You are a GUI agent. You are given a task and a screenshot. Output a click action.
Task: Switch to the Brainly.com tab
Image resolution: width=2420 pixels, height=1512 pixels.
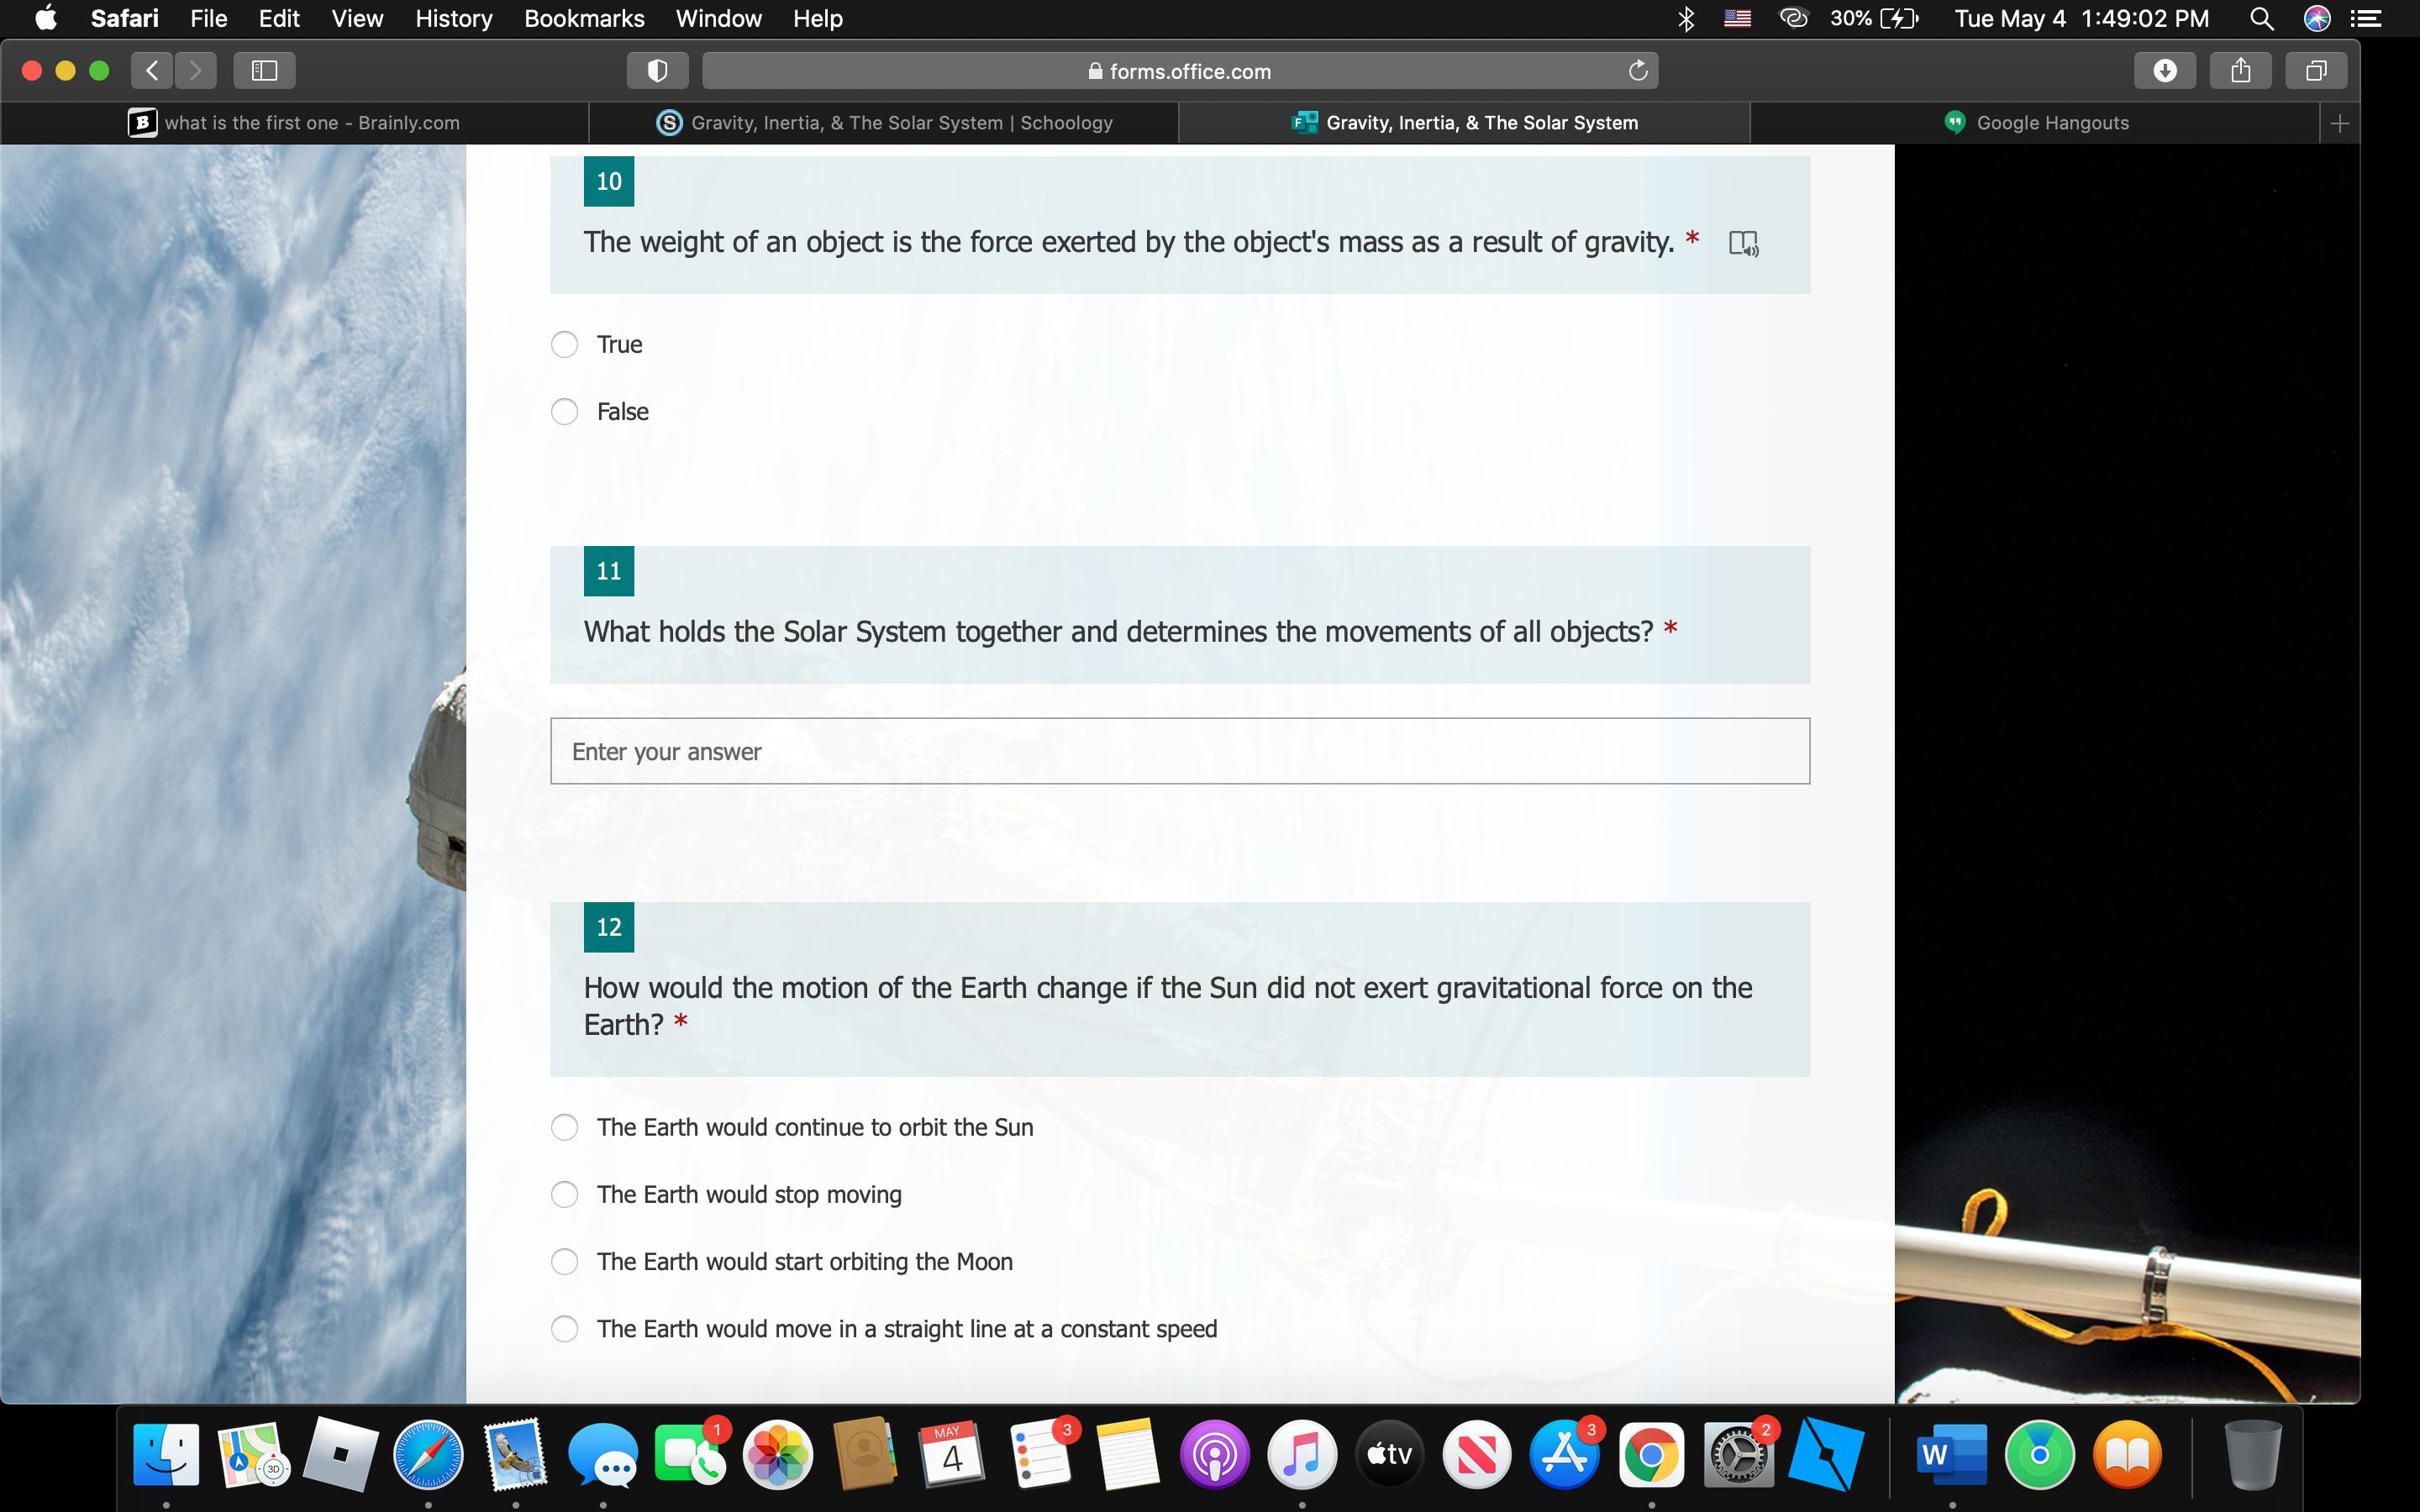click(x=294, y=123)
